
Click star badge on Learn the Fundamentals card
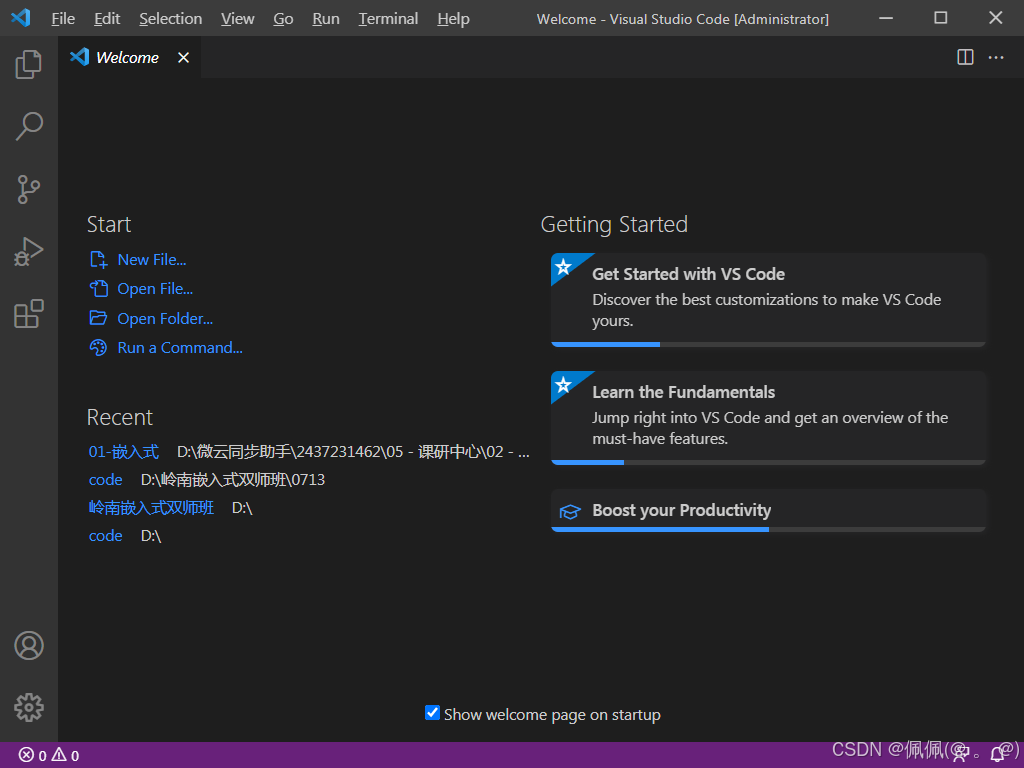(564, 385)
